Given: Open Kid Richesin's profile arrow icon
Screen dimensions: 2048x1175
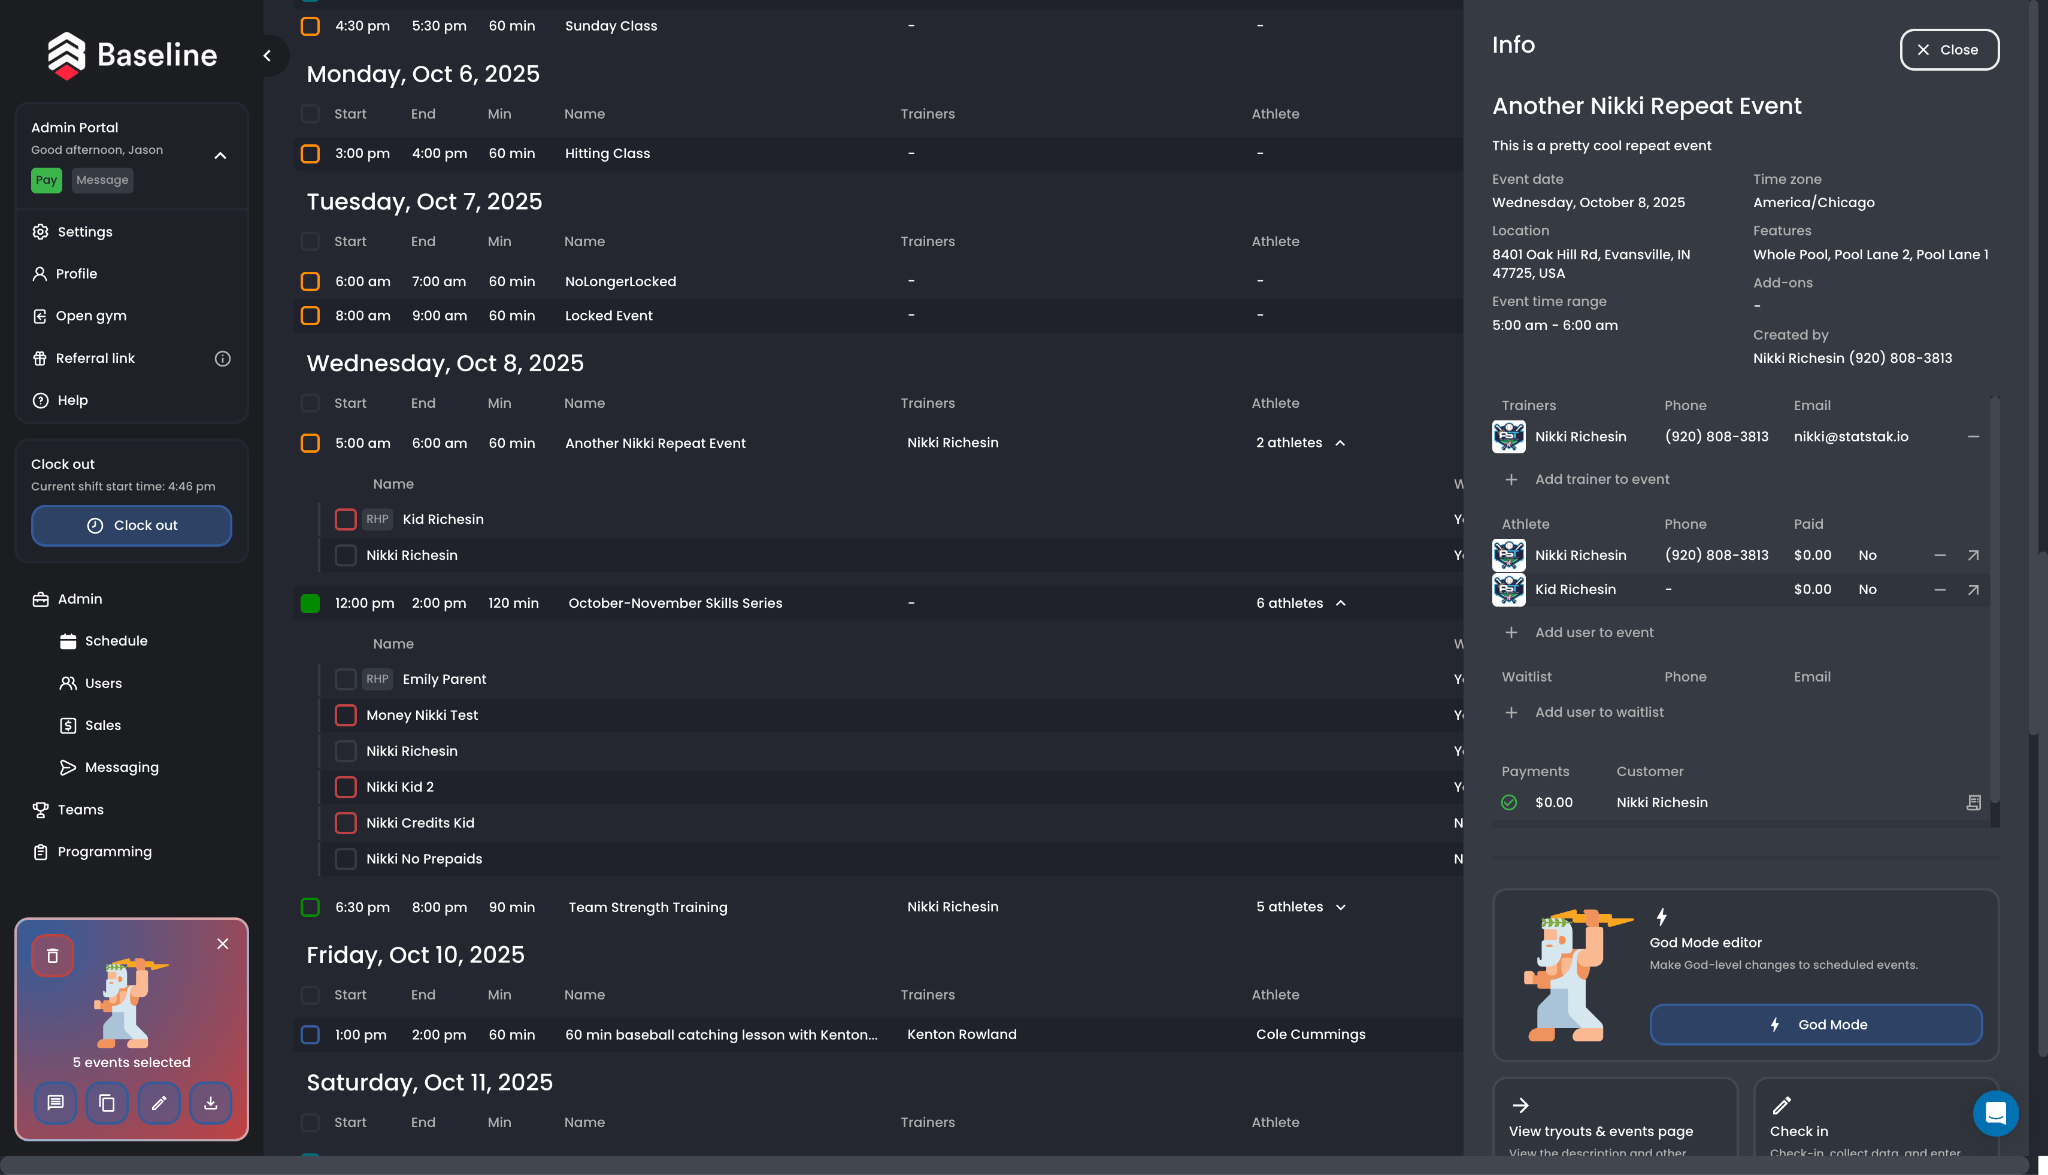Looking at the screenshot, I should point(1973,590).
